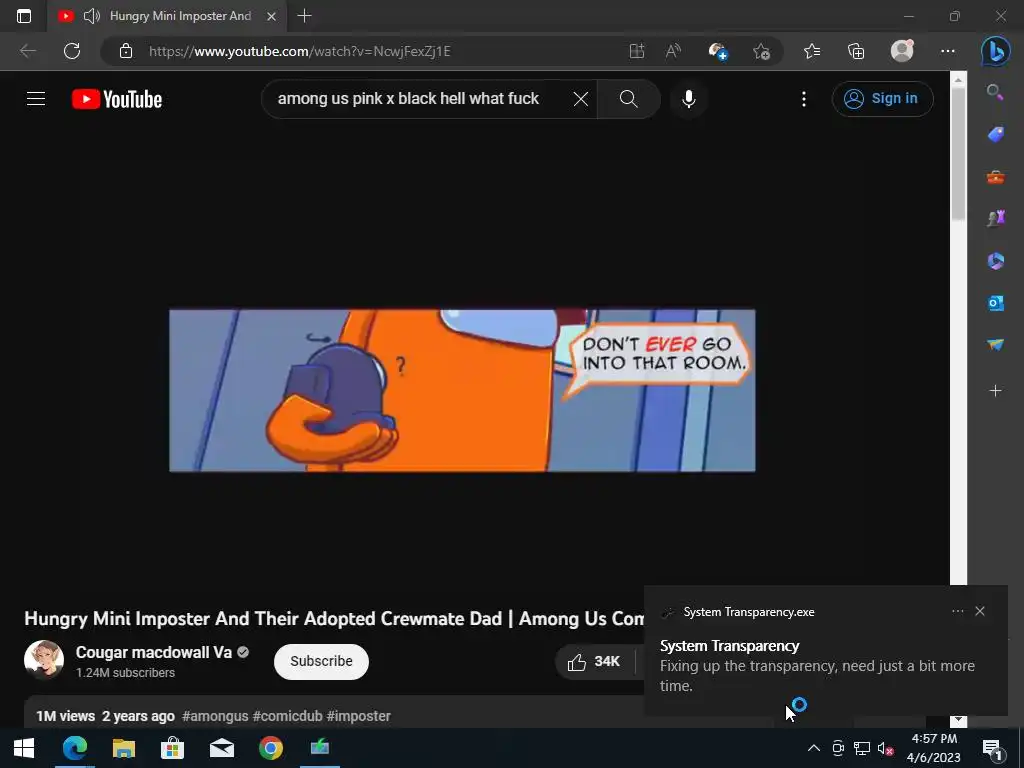
Task: Mute the tab using the speaker icon
Action: 92,16
